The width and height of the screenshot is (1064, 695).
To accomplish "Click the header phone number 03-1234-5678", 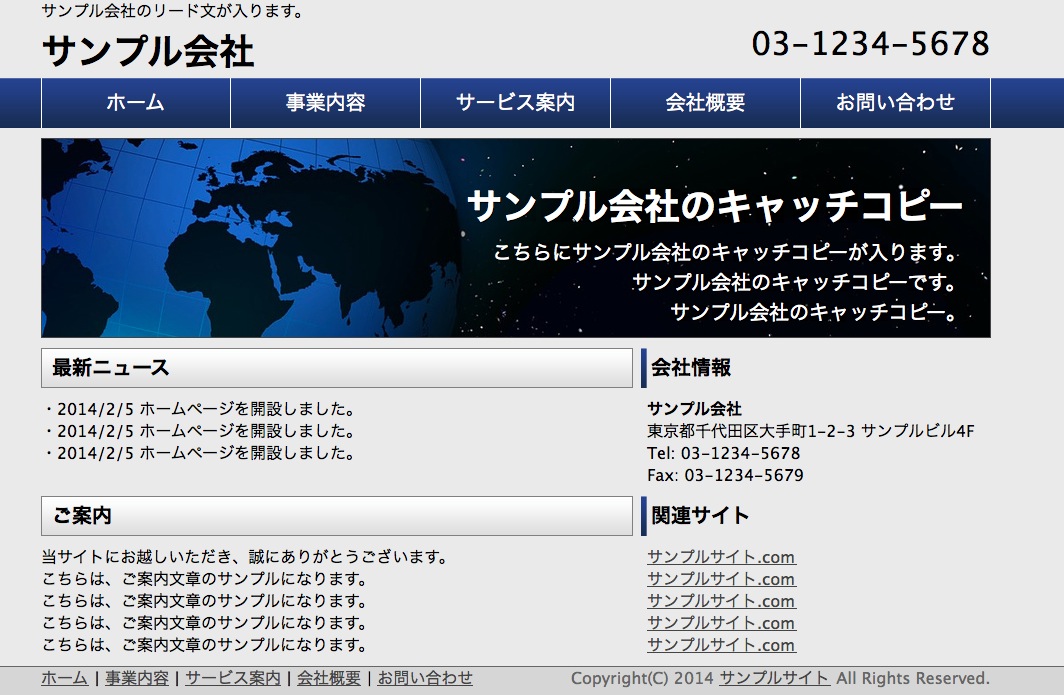I will (870, 44).
